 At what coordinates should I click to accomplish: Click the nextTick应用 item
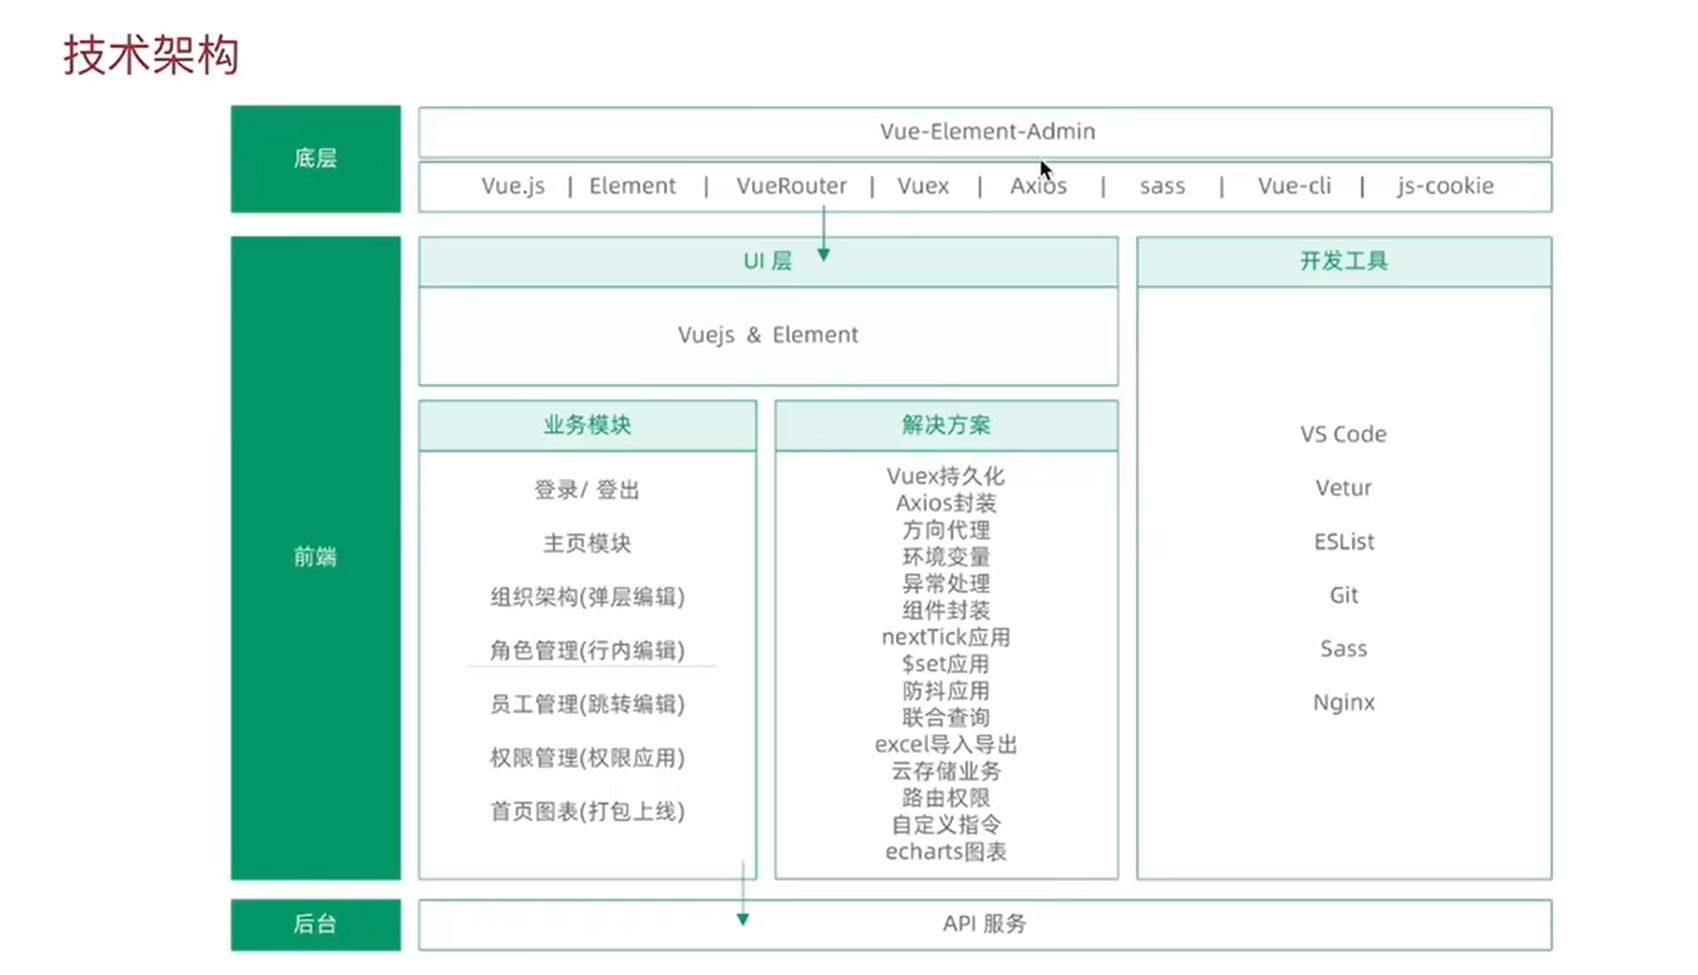(946, 637)
